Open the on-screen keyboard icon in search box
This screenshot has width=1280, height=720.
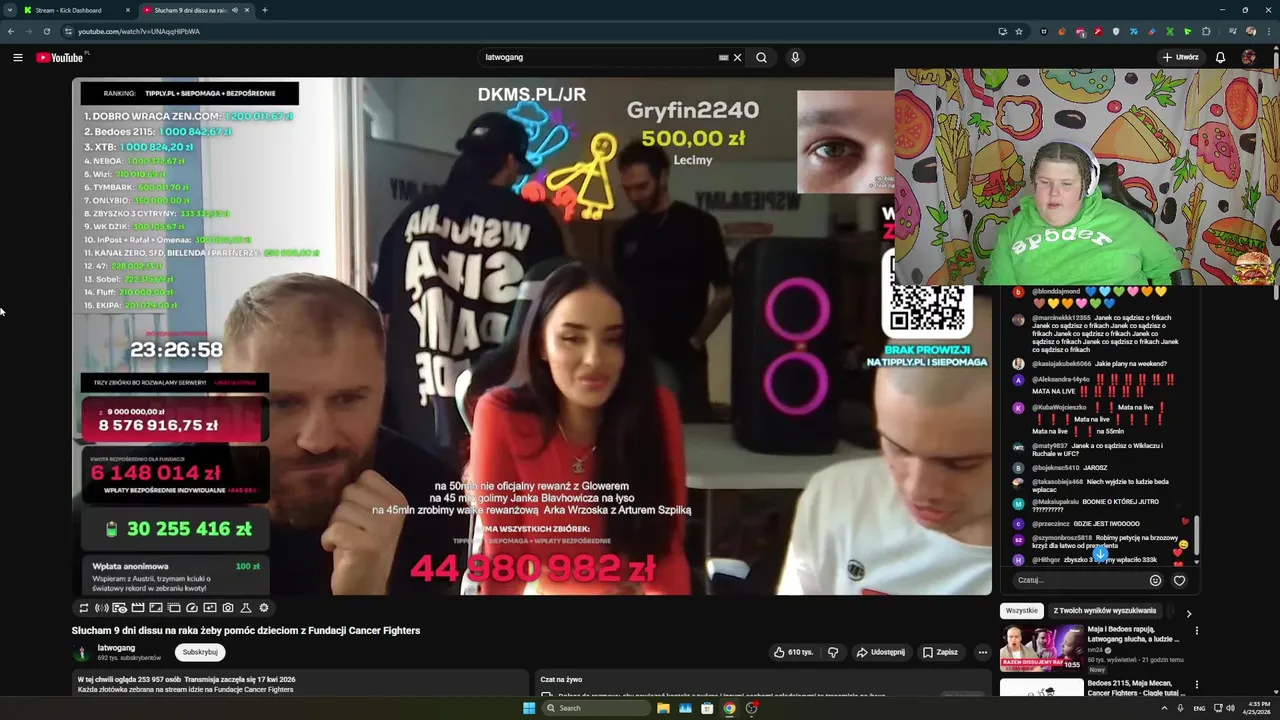(723, 57)
